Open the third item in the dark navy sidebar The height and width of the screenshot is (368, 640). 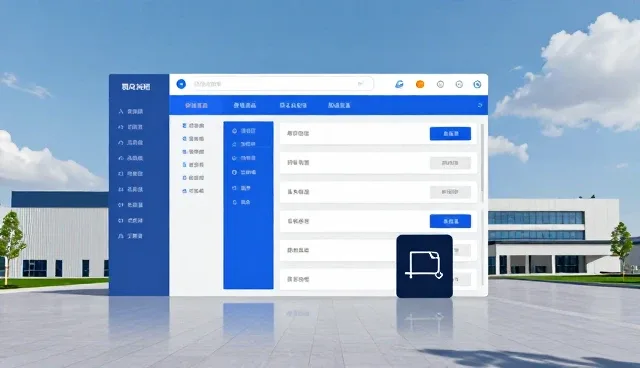tap(131, 142)
